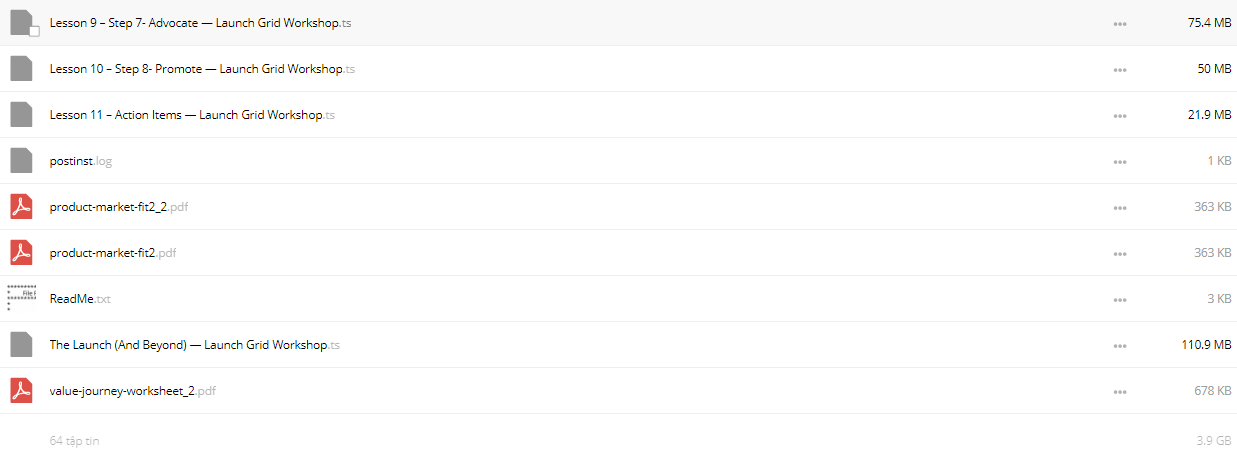This screenshot has width=1237, height=461.
Task: Click the Lesson 11 Action Items file icon
Action: tap(22, 115)
